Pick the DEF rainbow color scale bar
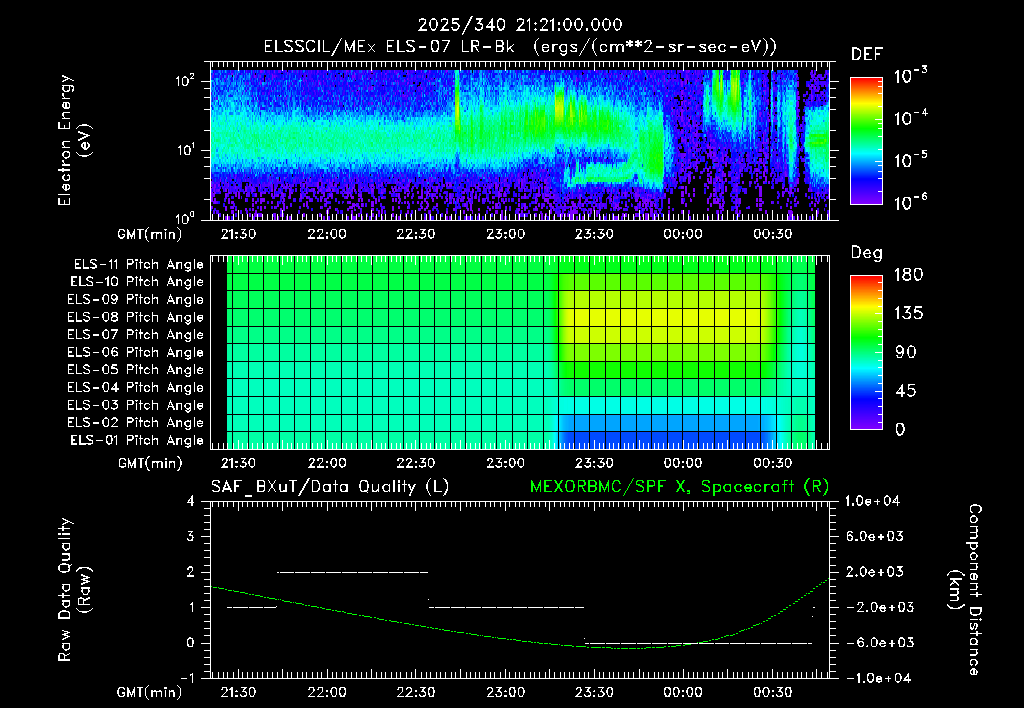 (866, 140)
